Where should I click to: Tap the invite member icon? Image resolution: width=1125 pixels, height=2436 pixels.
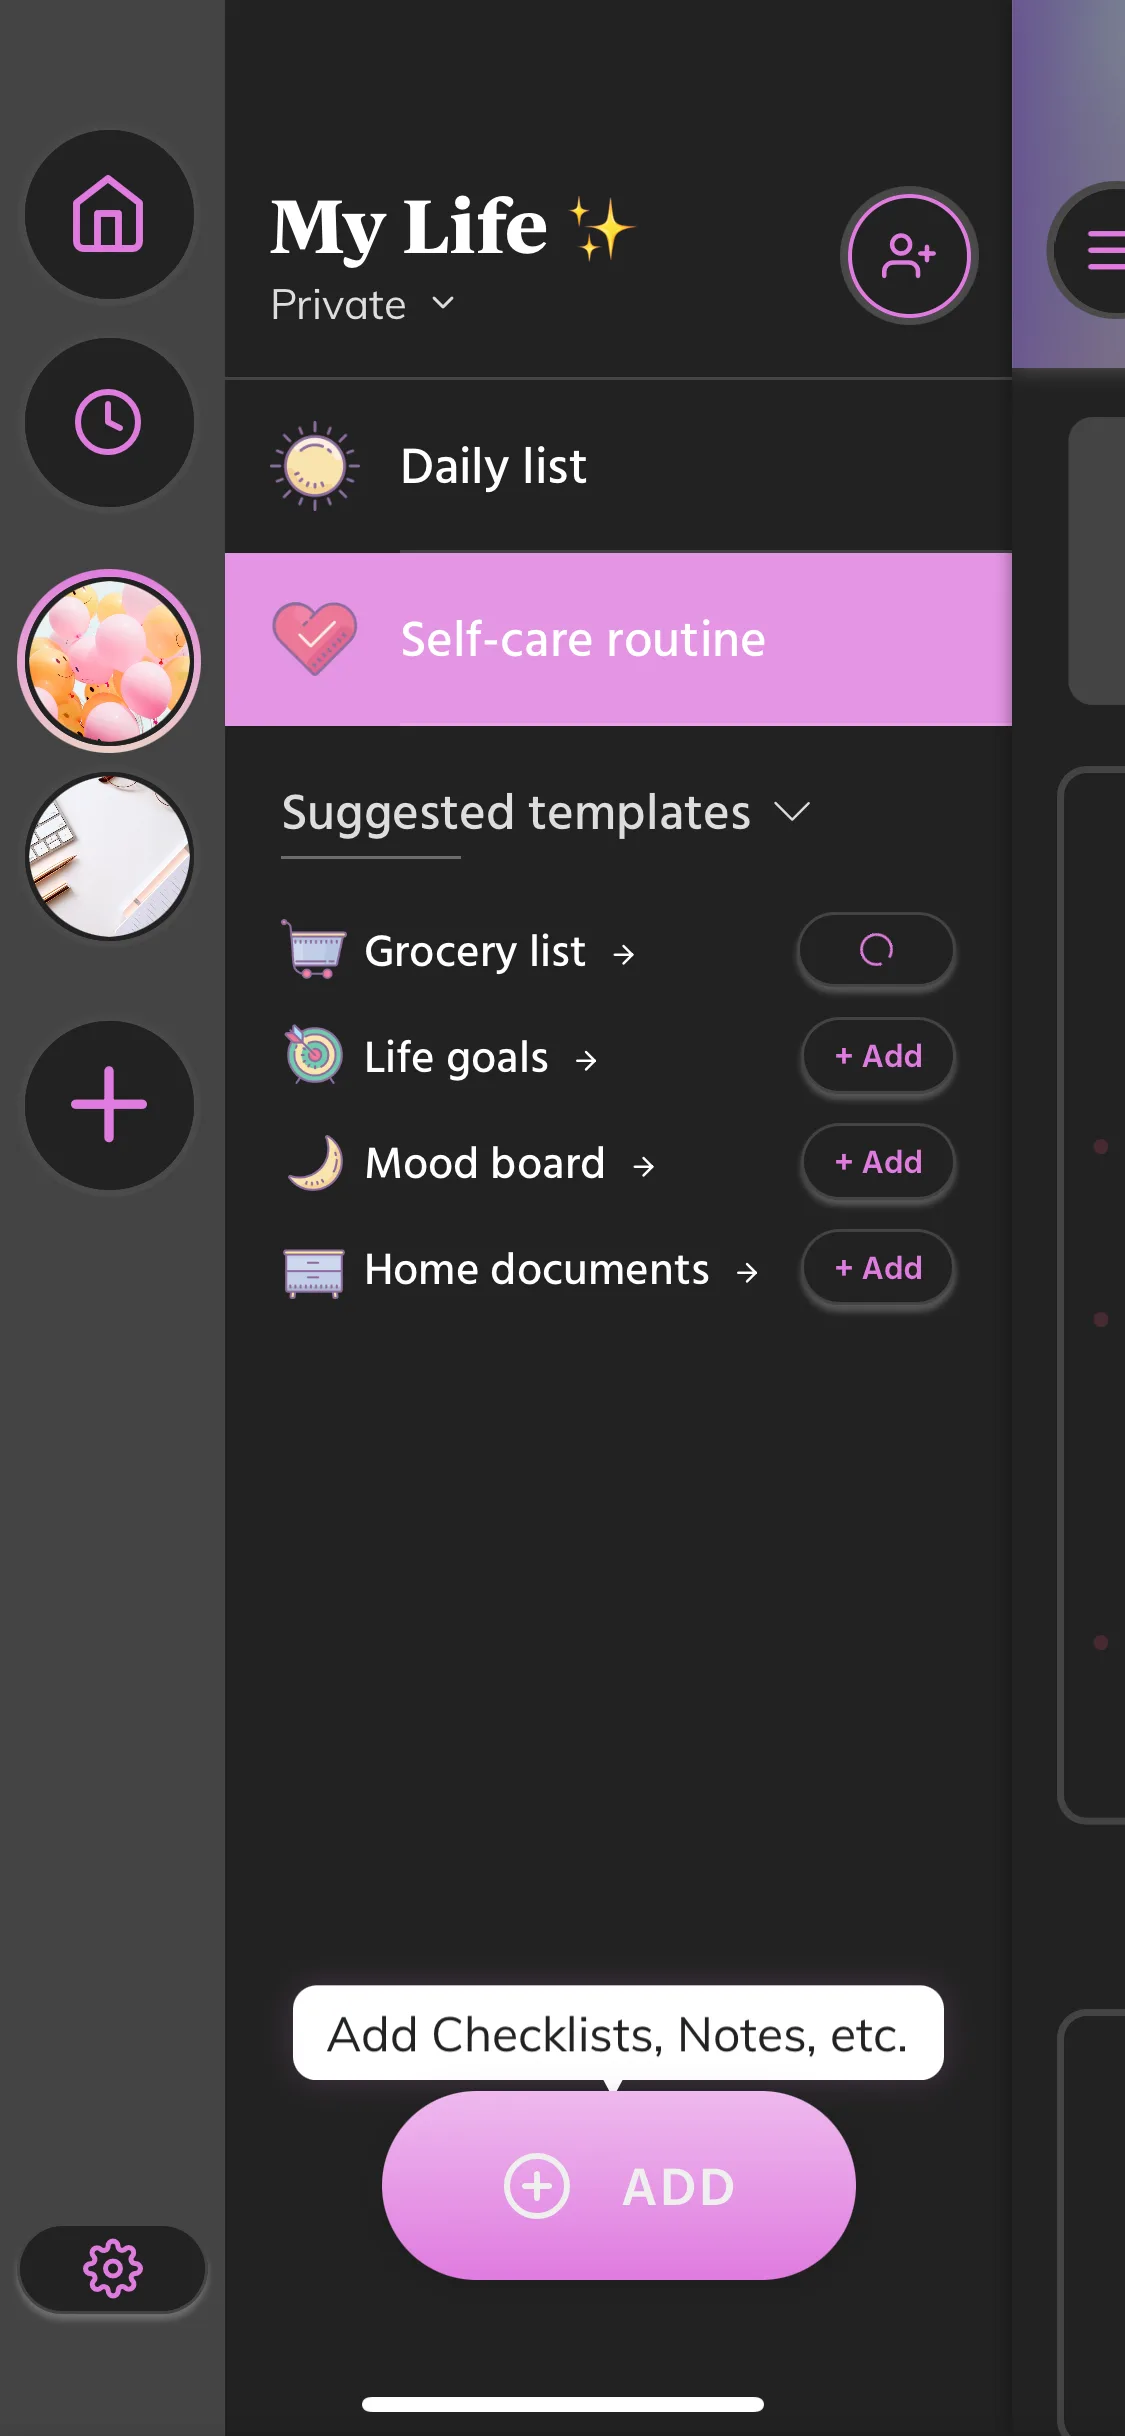[908, 256]
